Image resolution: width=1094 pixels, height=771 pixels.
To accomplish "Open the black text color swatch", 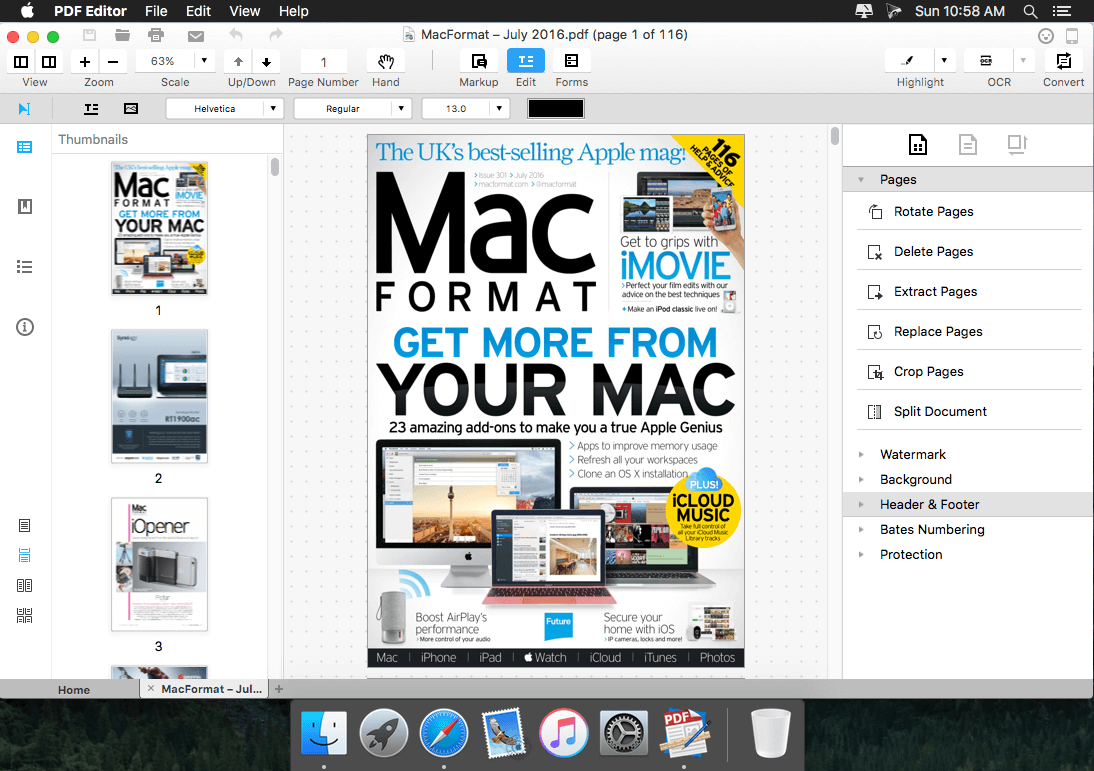I will coord(555,109).
